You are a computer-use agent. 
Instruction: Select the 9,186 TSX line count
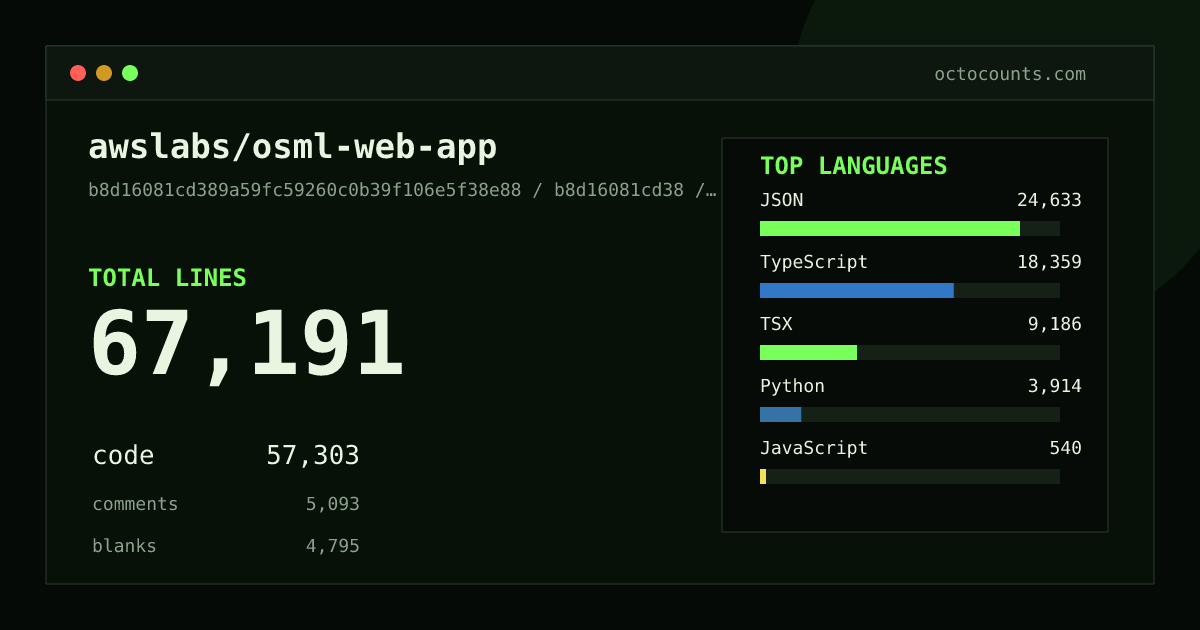[1055, 324]
